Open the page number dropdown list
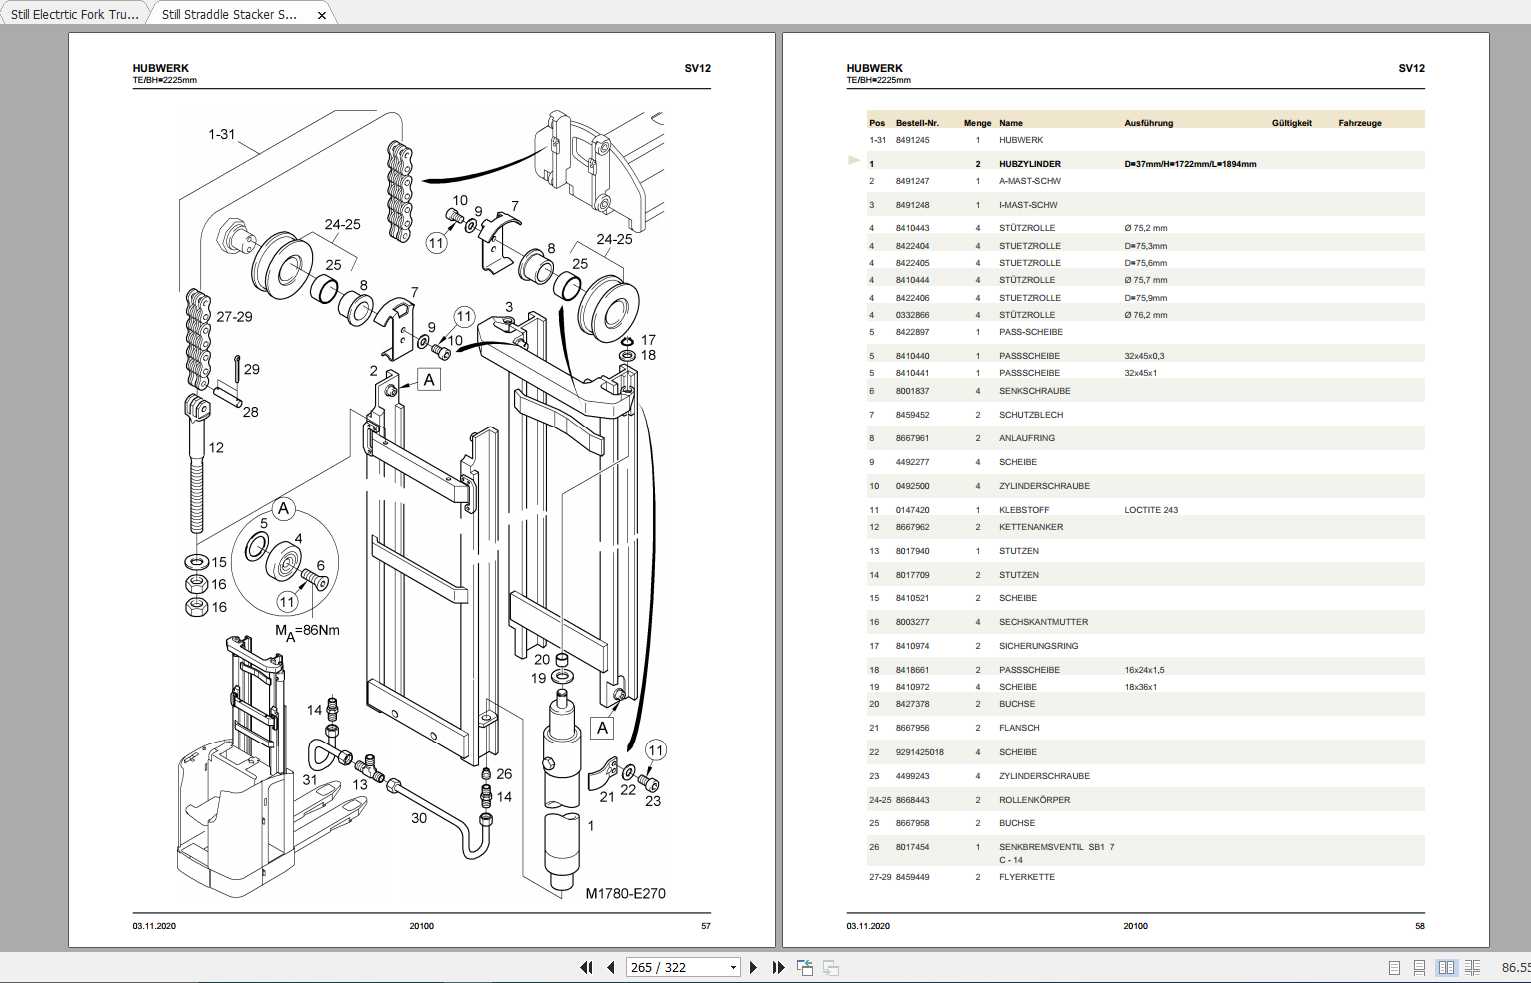The image size is (1531, 983). (x=733, y=967)
